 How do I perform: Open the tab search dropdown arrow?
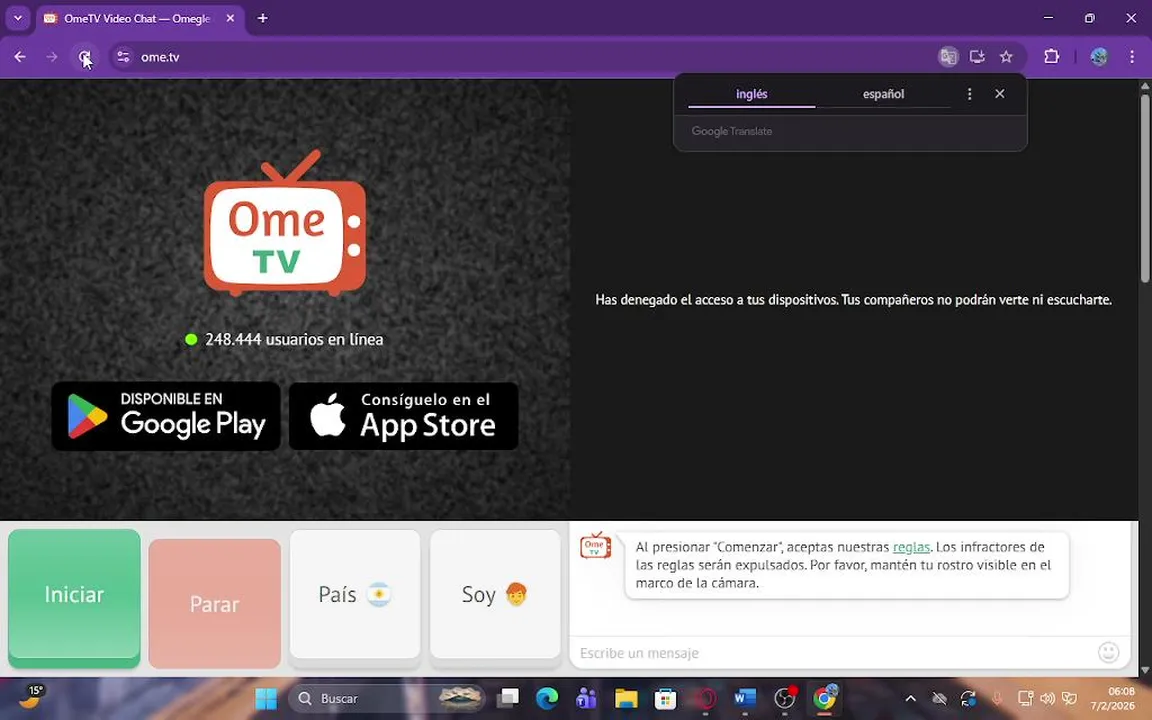pos(18,18)
